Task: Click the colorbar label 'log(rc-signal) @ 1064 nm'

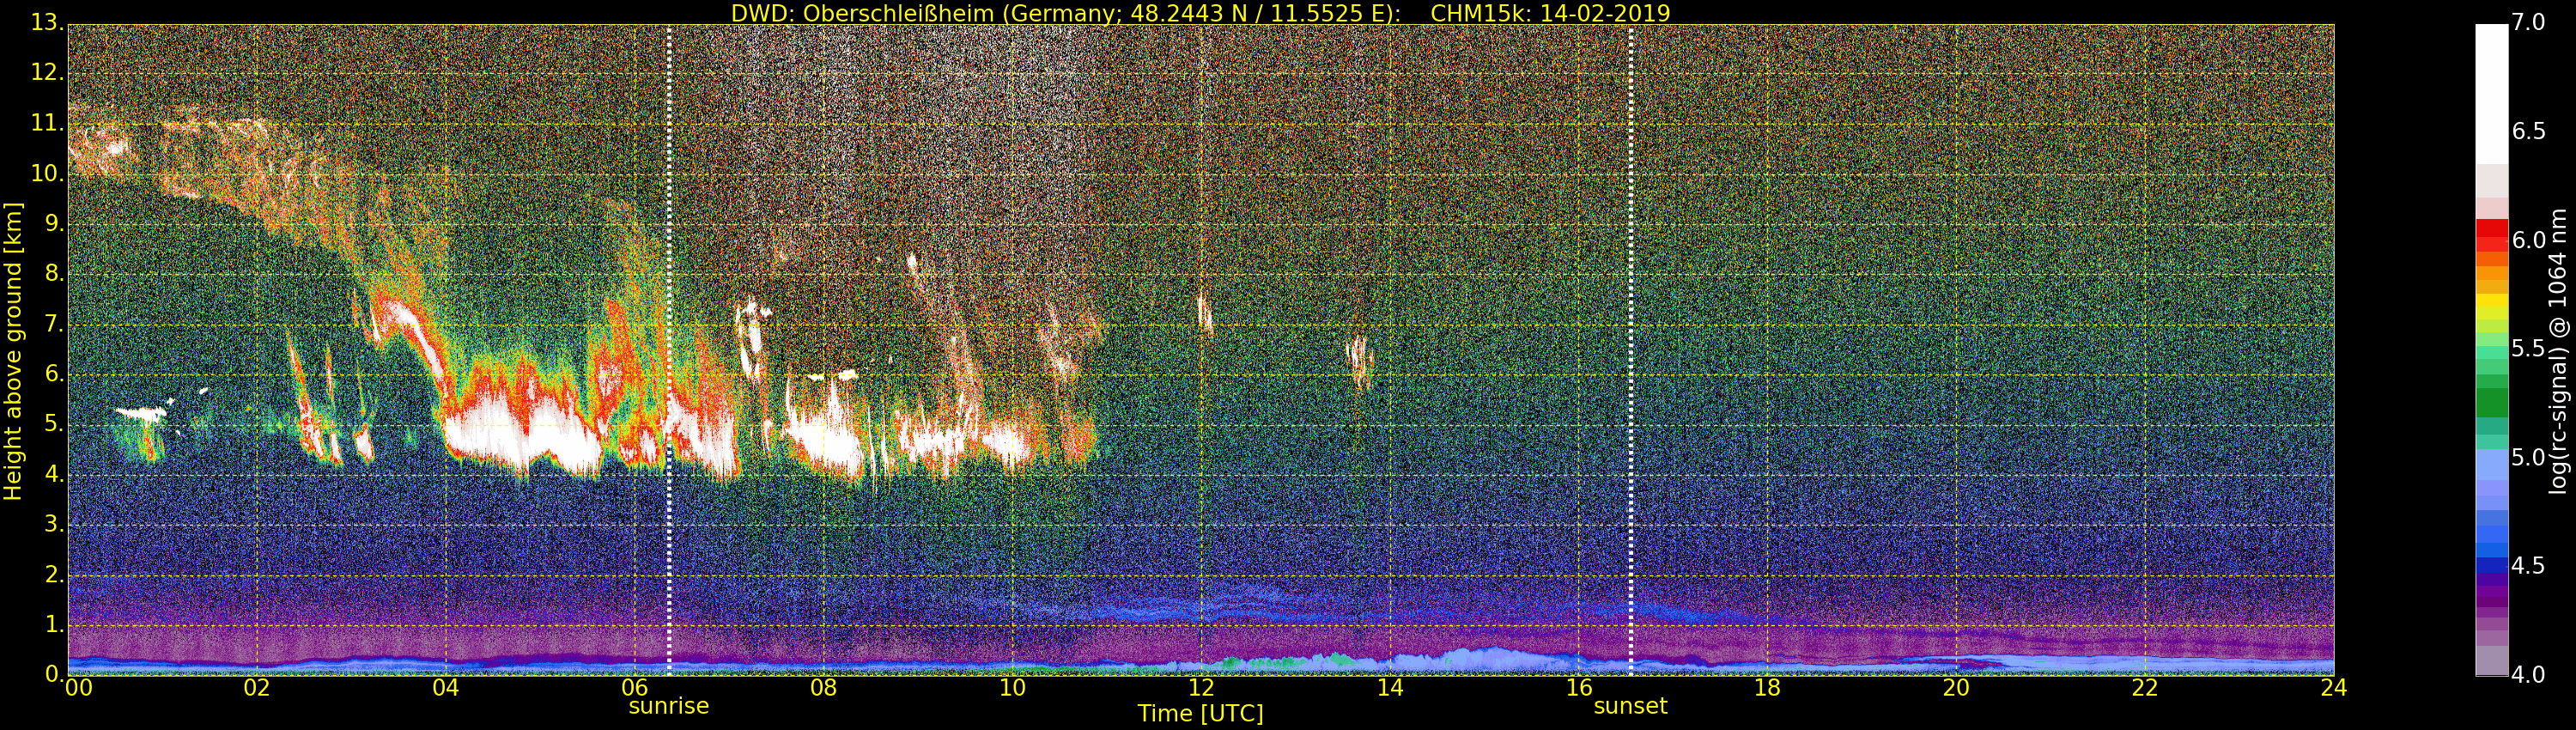Action: click(x=2557, y=350)
